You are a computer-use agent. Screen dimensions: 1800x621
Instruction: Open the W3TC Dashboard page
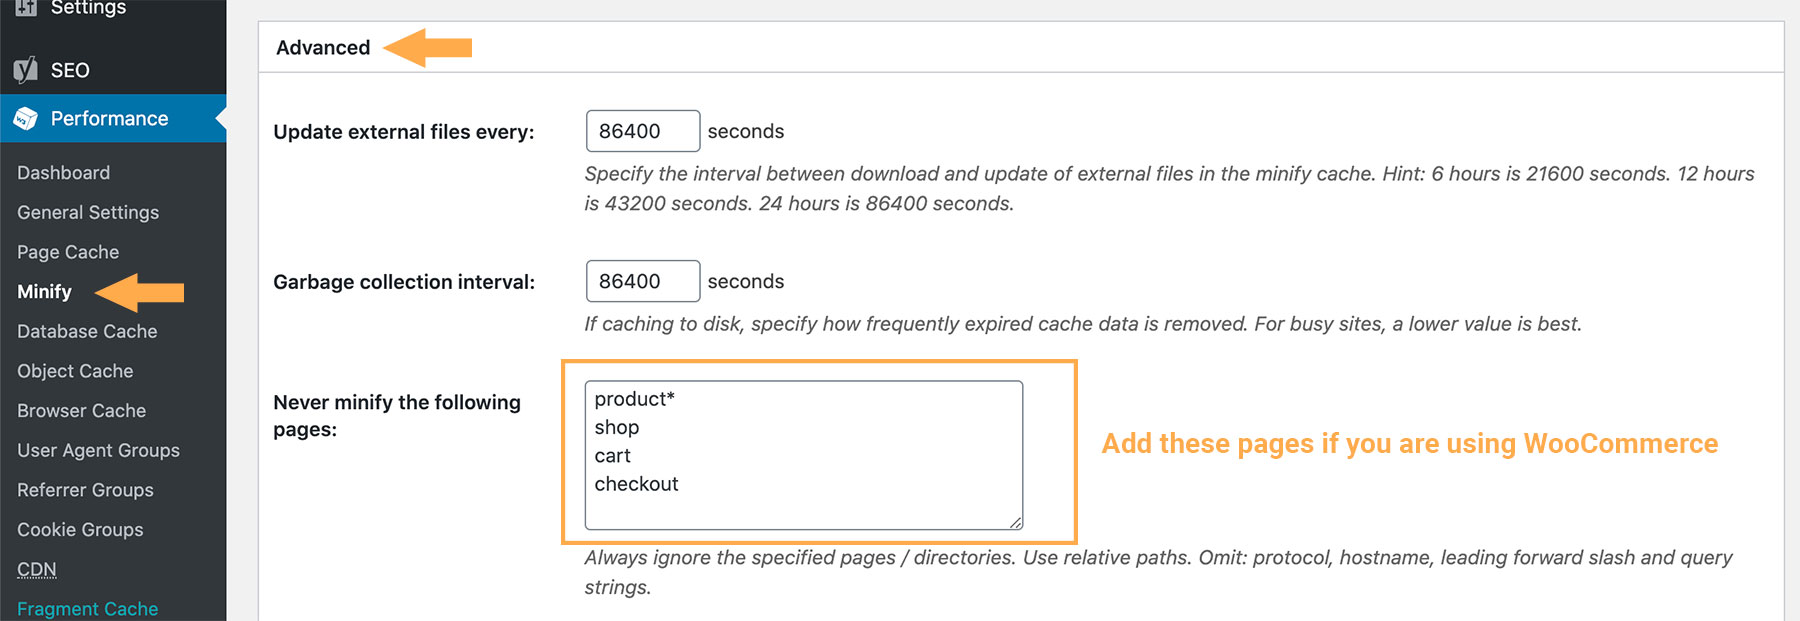pos(62,172)
